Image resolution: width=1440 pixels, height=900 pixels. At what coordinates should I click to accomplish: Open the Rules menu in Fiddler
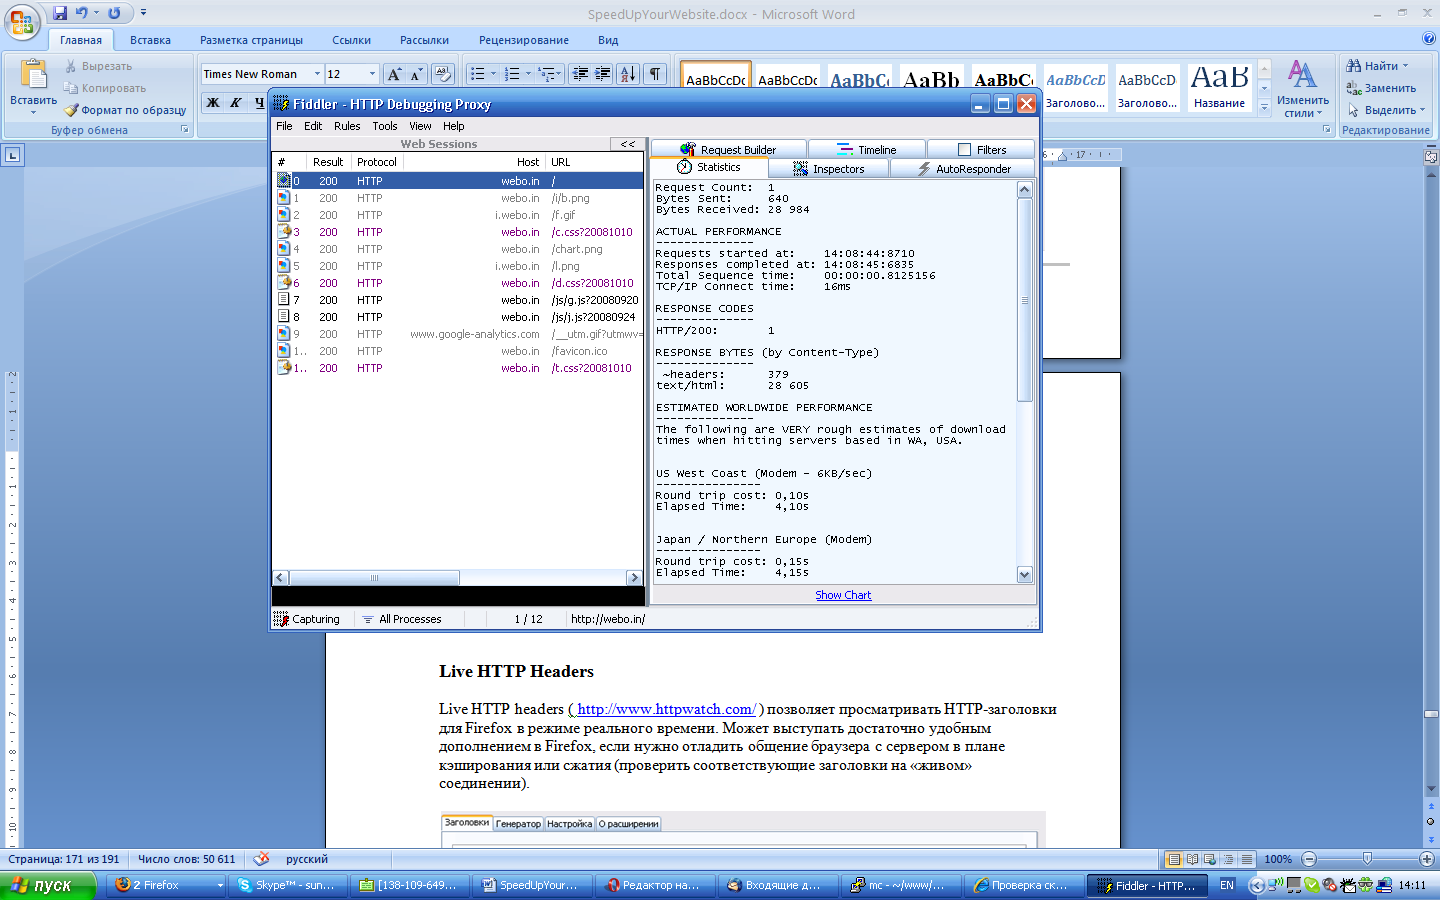pyautogui.click(x=347, y=126)
